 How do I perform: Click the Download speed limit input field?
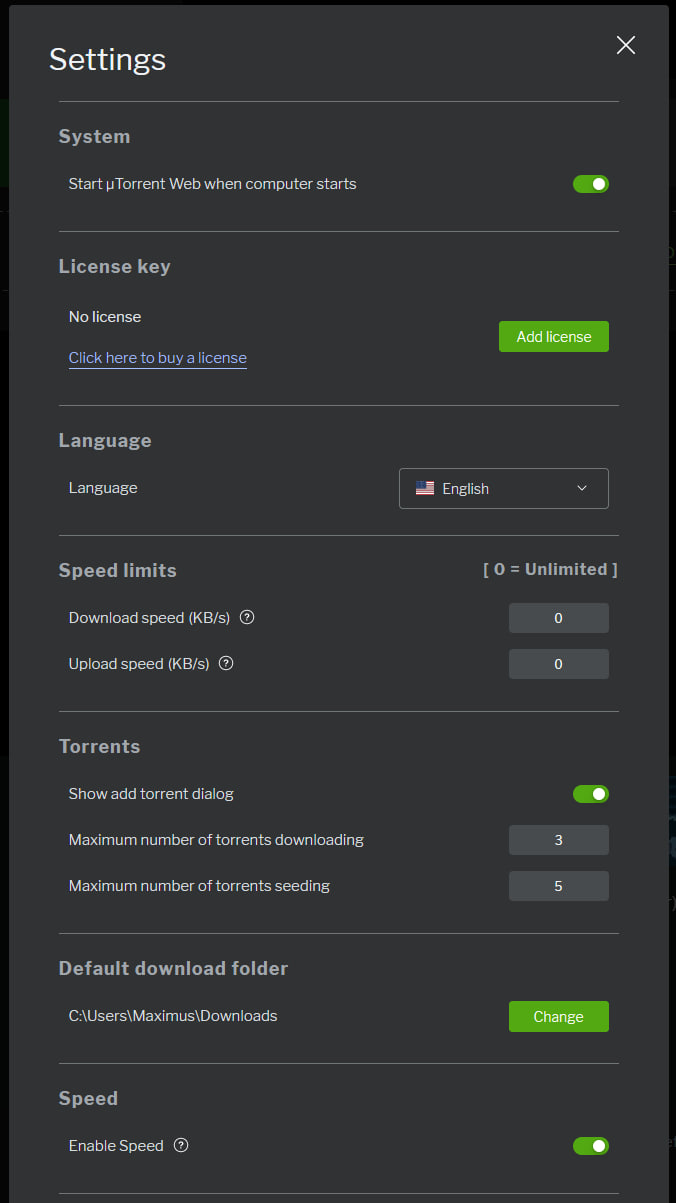tap(558, 618)
